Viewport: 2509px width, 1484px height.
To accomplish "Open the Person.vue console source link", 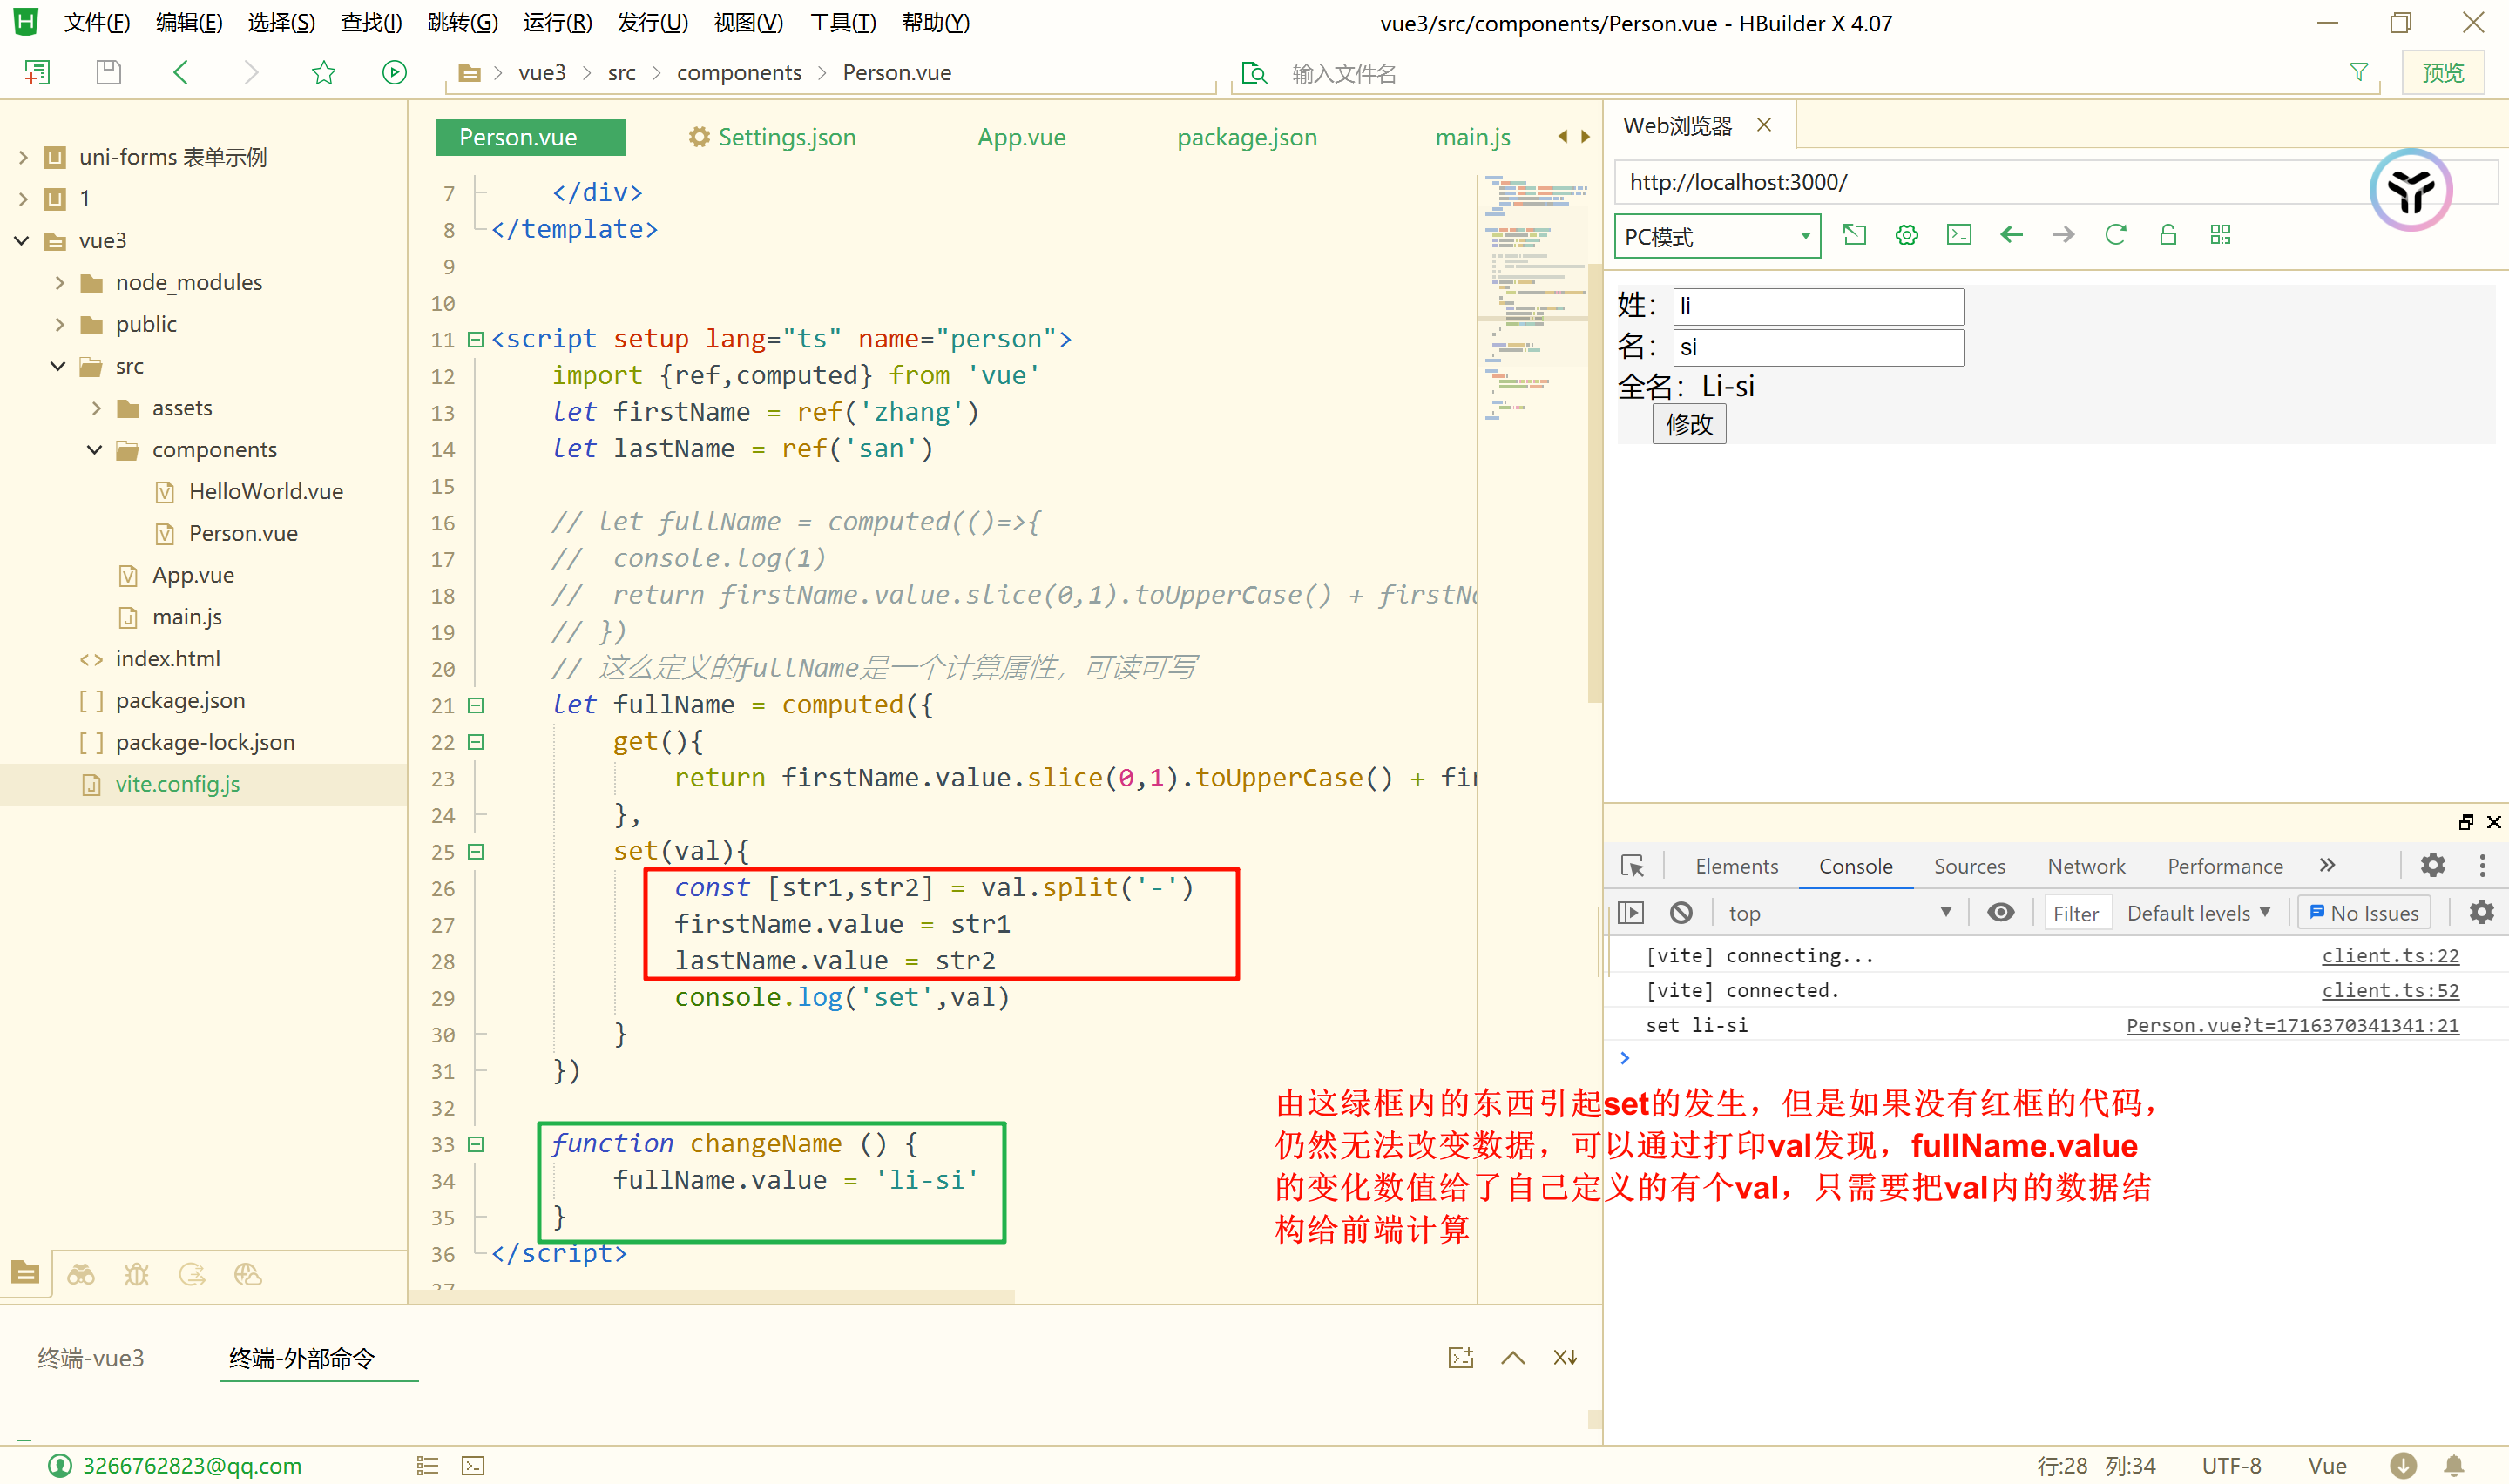I will (x=2291, y=1025).
